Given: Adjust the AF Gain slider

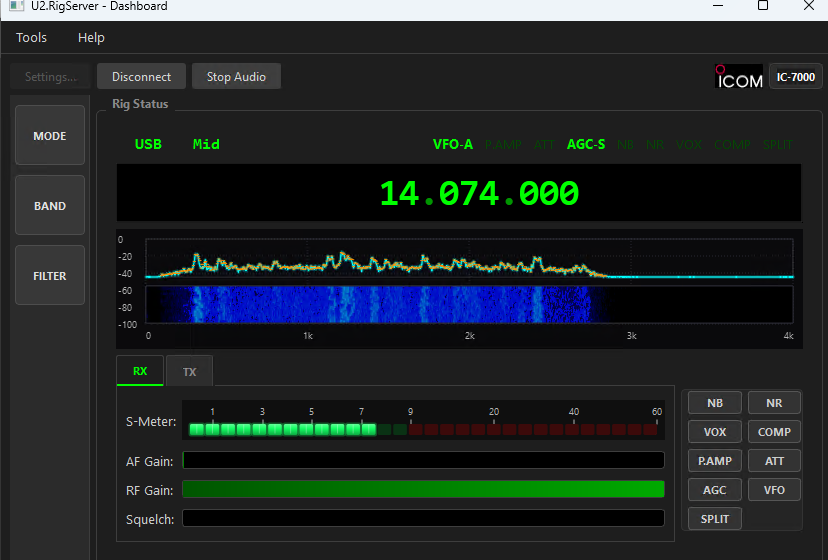Looking at the screenshot, I should [423, 460].
